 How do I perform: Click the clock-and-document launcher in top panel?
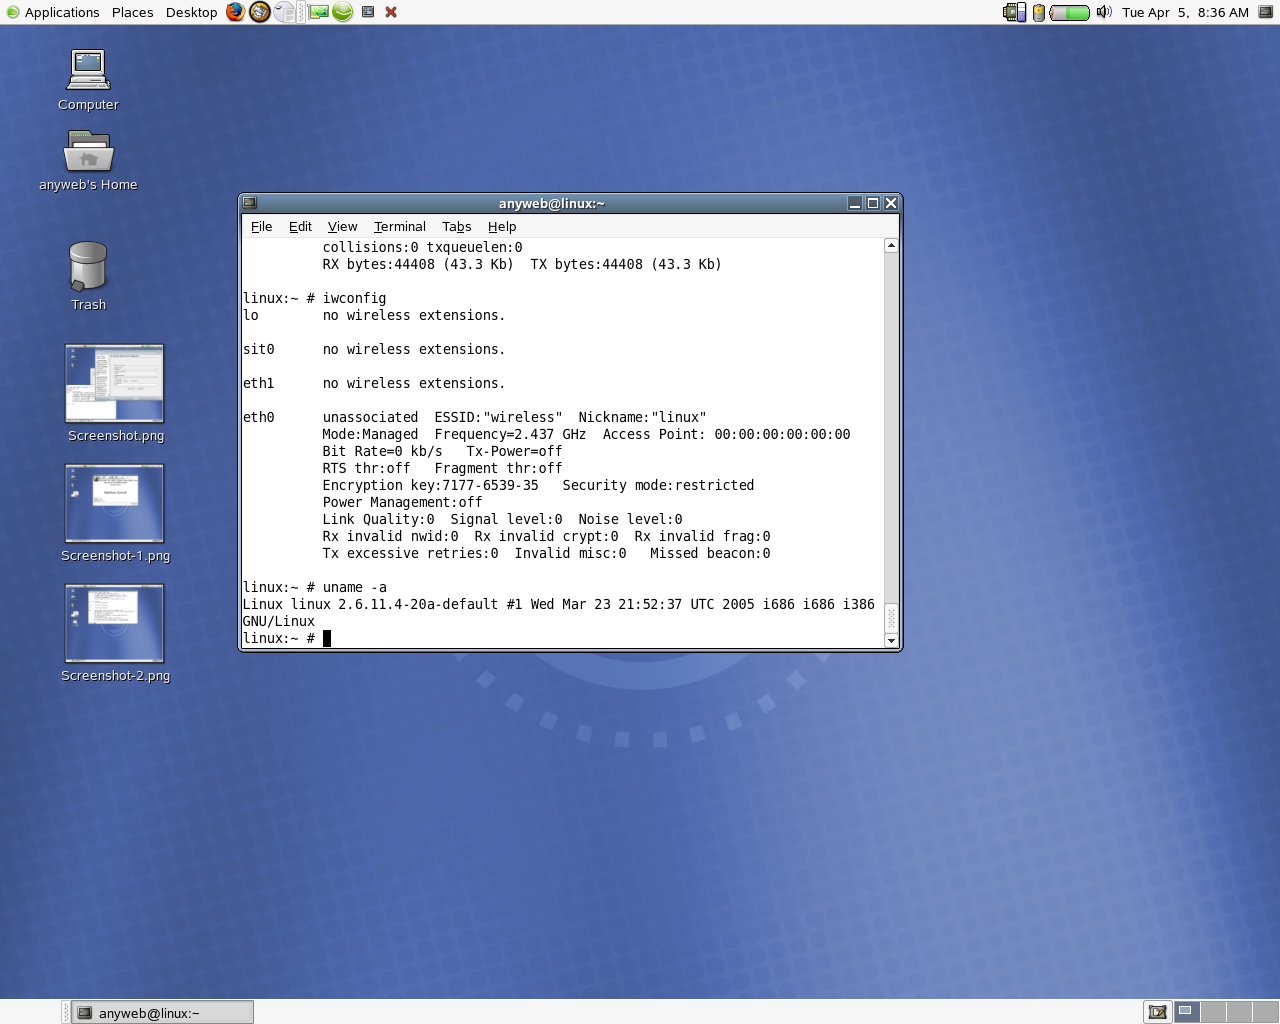click(x=286, y=12)
